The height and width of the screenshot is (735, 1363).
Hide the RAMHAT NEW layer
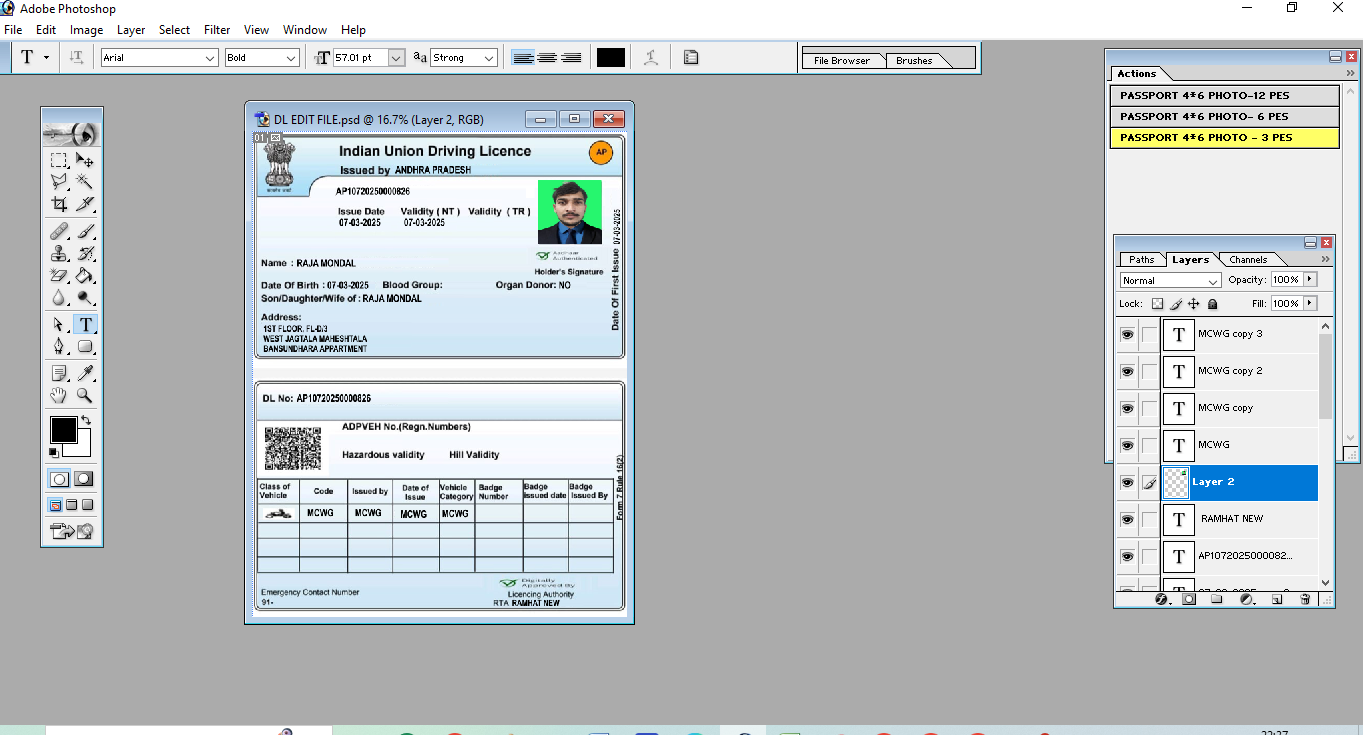click(1127, 519)
